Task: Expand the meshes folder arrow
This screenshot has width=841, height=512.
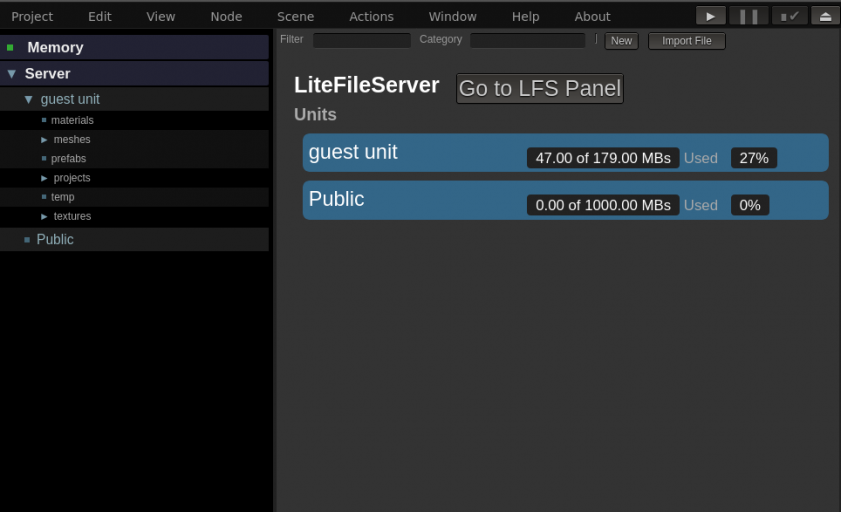Action: point(44,140)
